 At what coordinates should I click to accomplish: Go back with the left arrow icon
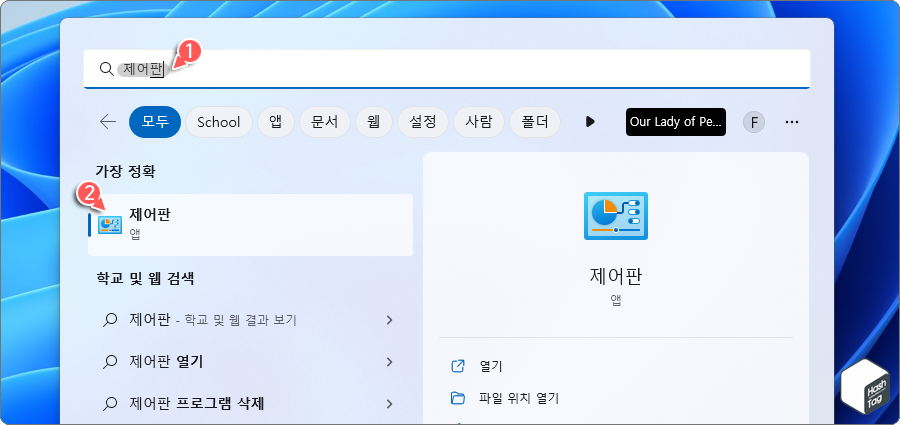tap(108, 122)
